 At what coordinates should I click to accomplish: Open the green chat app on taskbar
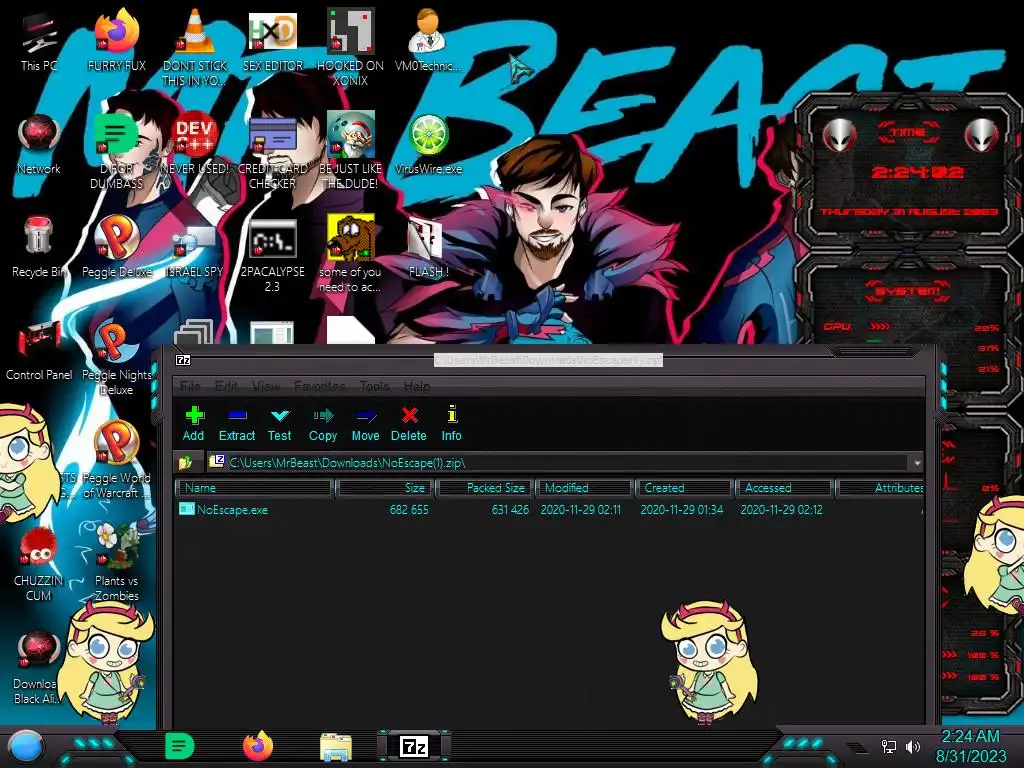pos(180,746)
